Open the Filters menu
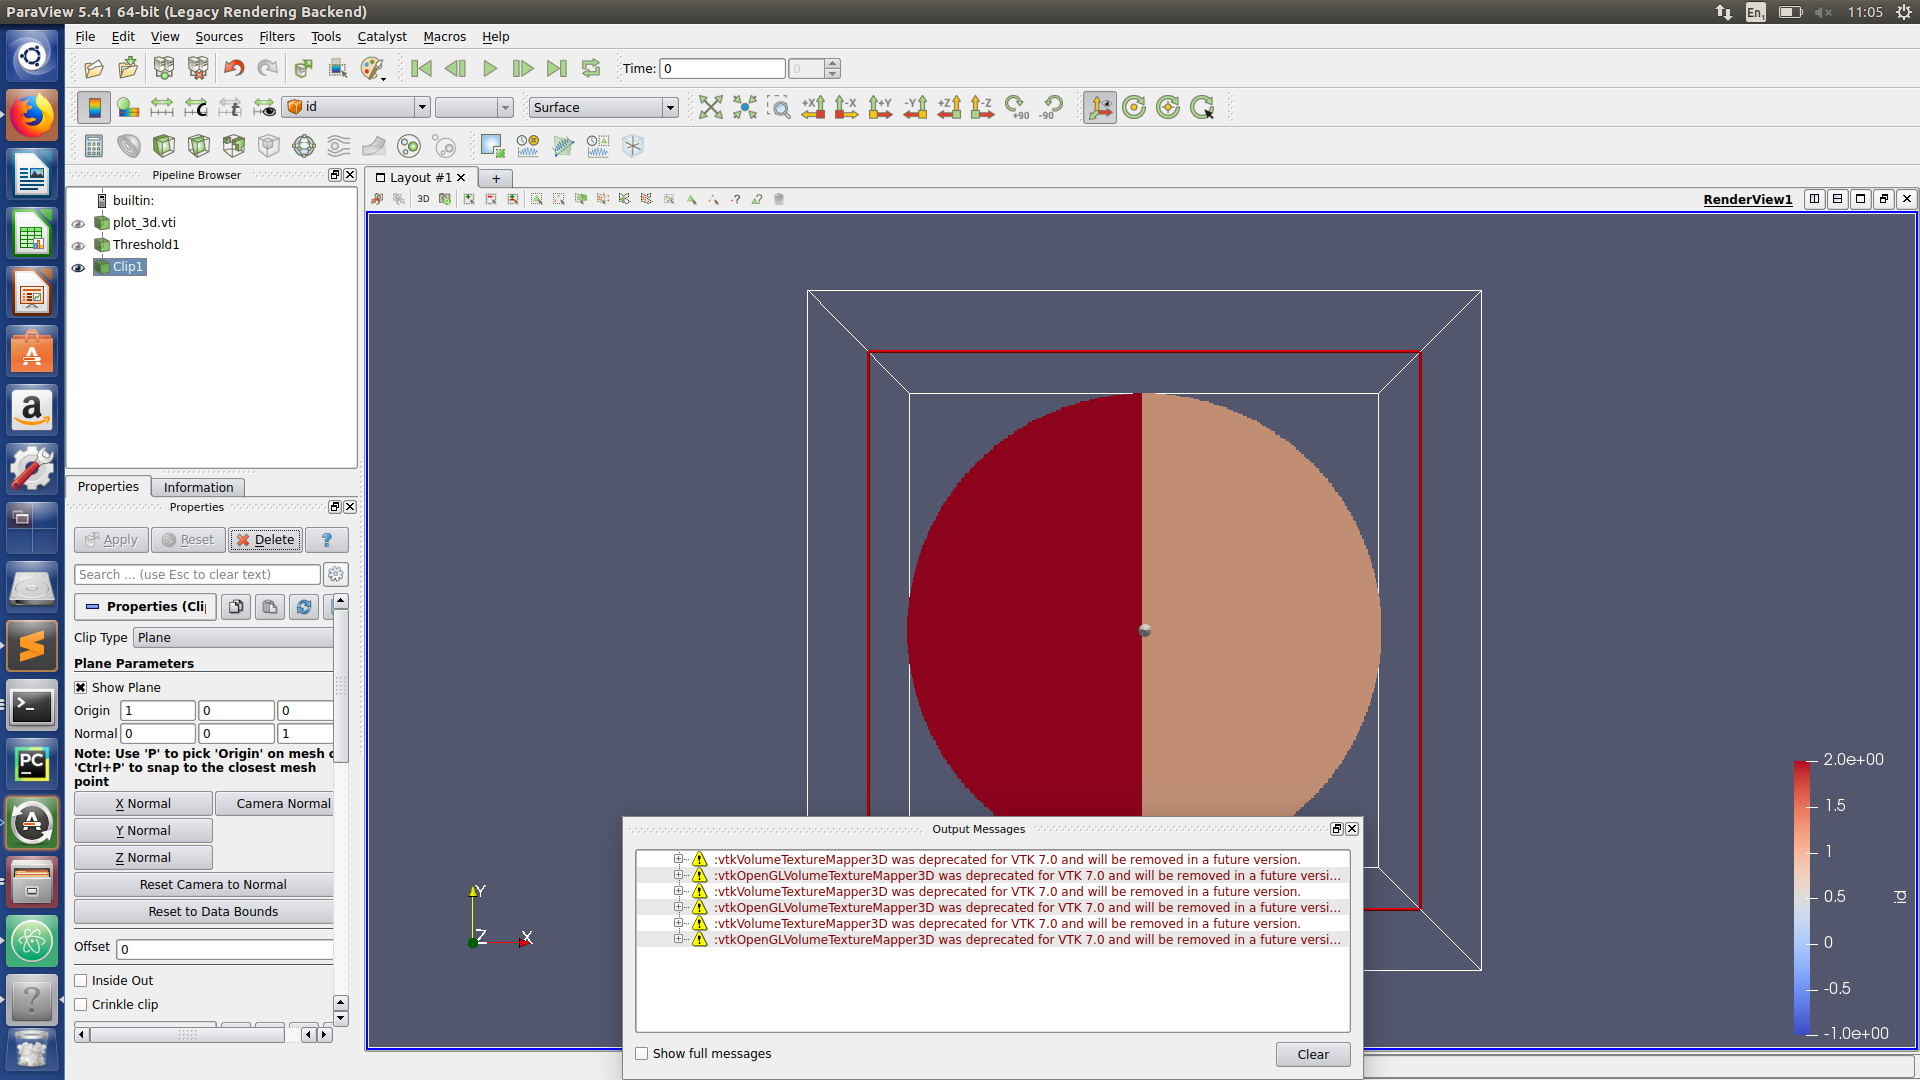 [x=276, y=37]
